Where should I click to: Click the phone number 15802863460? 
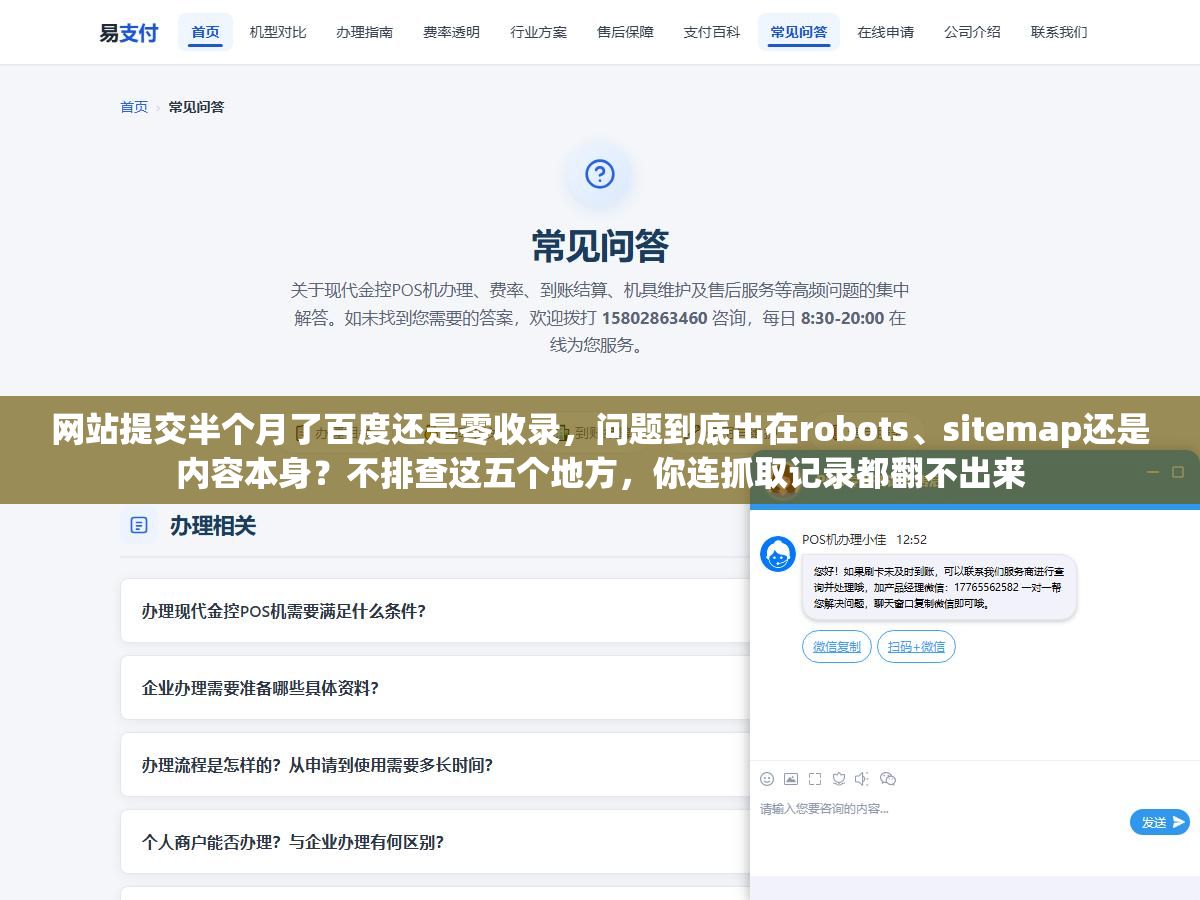pos(654,318)
